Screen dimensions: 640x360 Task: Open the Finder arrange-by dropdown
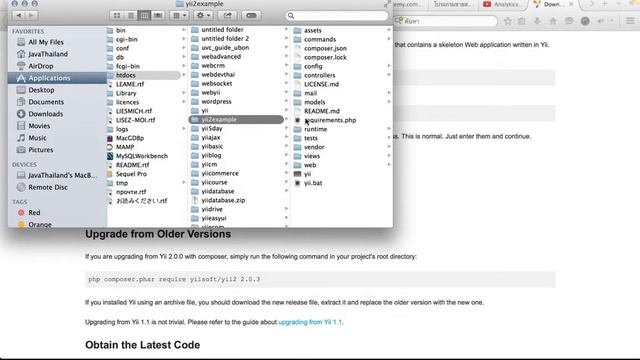[x=179, y=16]
